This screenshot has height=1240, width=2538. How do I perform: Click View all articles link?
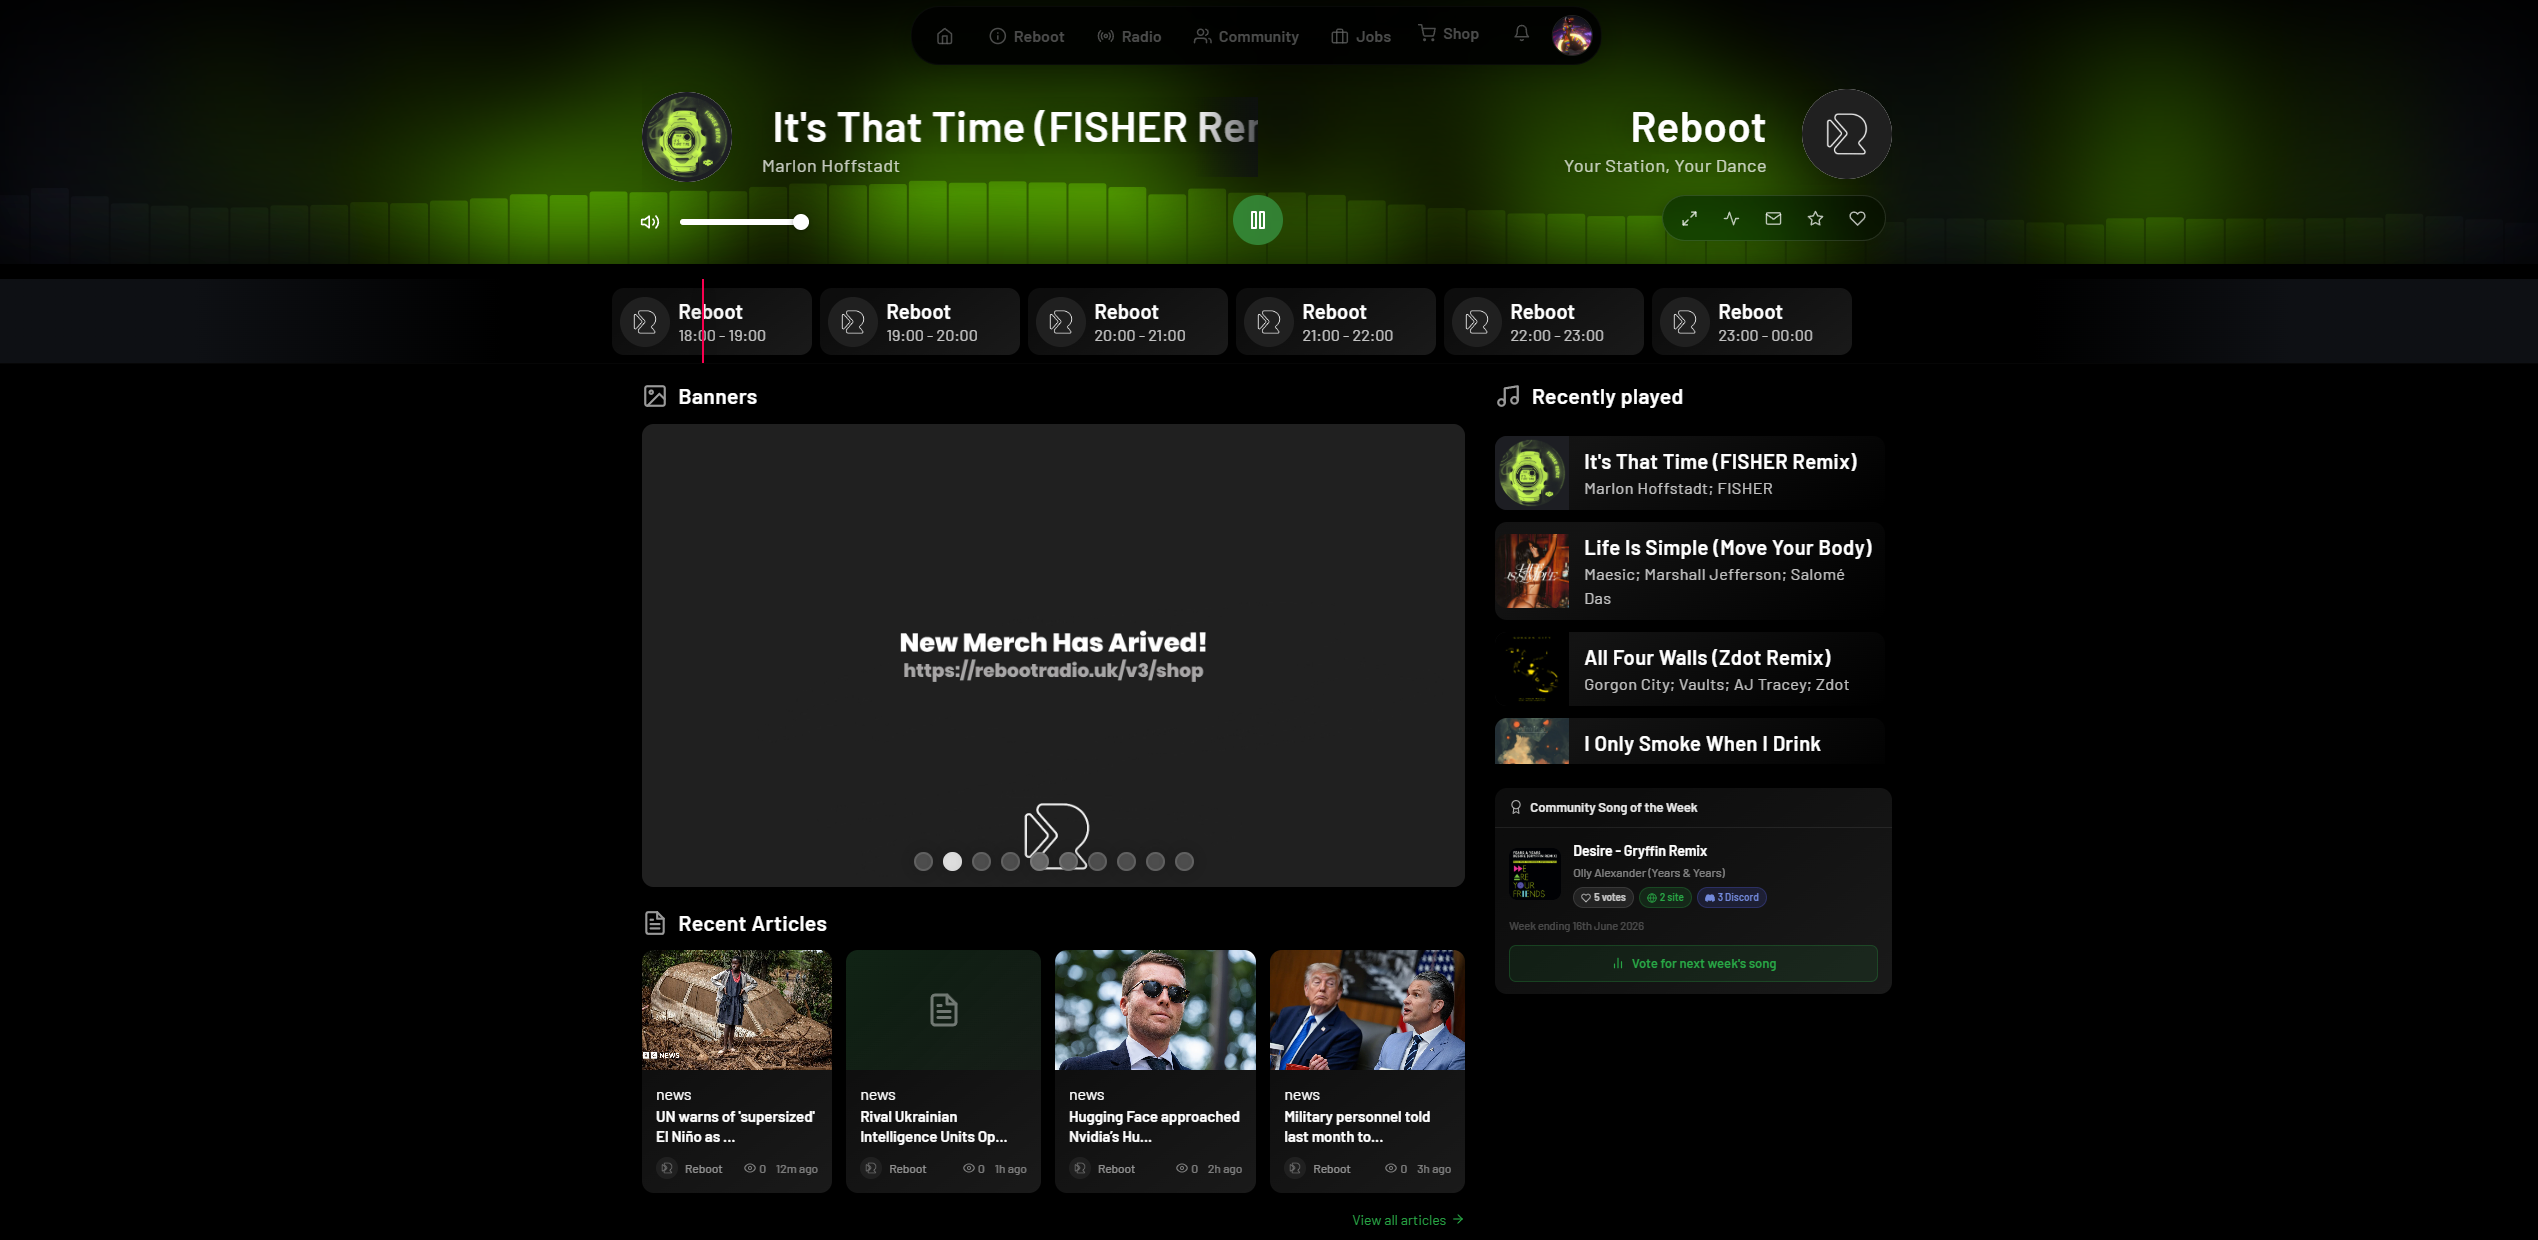click(1407, 1220)
